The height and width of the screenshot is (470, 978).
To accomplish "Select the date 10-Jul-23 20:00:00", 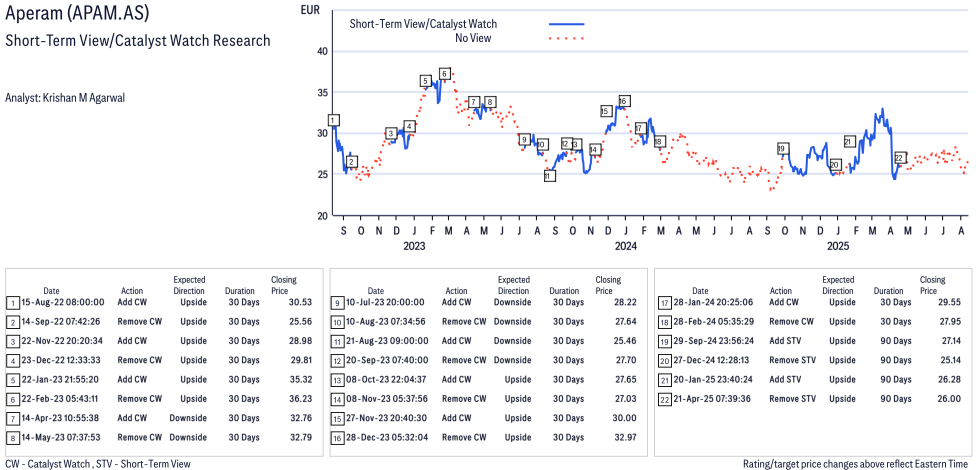I will point(387,302).
